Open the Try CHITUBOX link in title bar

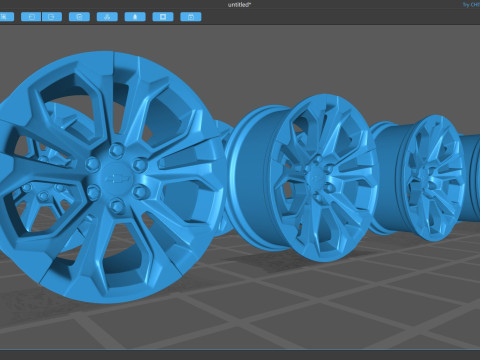coord(471,5)
